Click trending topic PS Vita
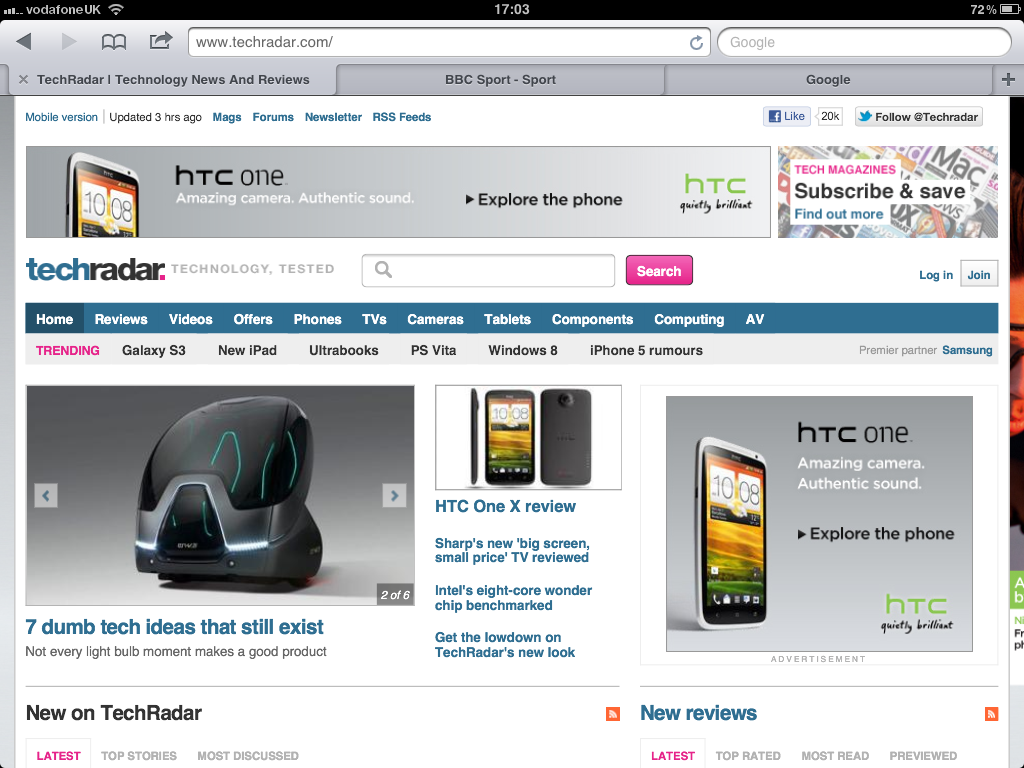The image size is (1024, 768). pos(434,350)
